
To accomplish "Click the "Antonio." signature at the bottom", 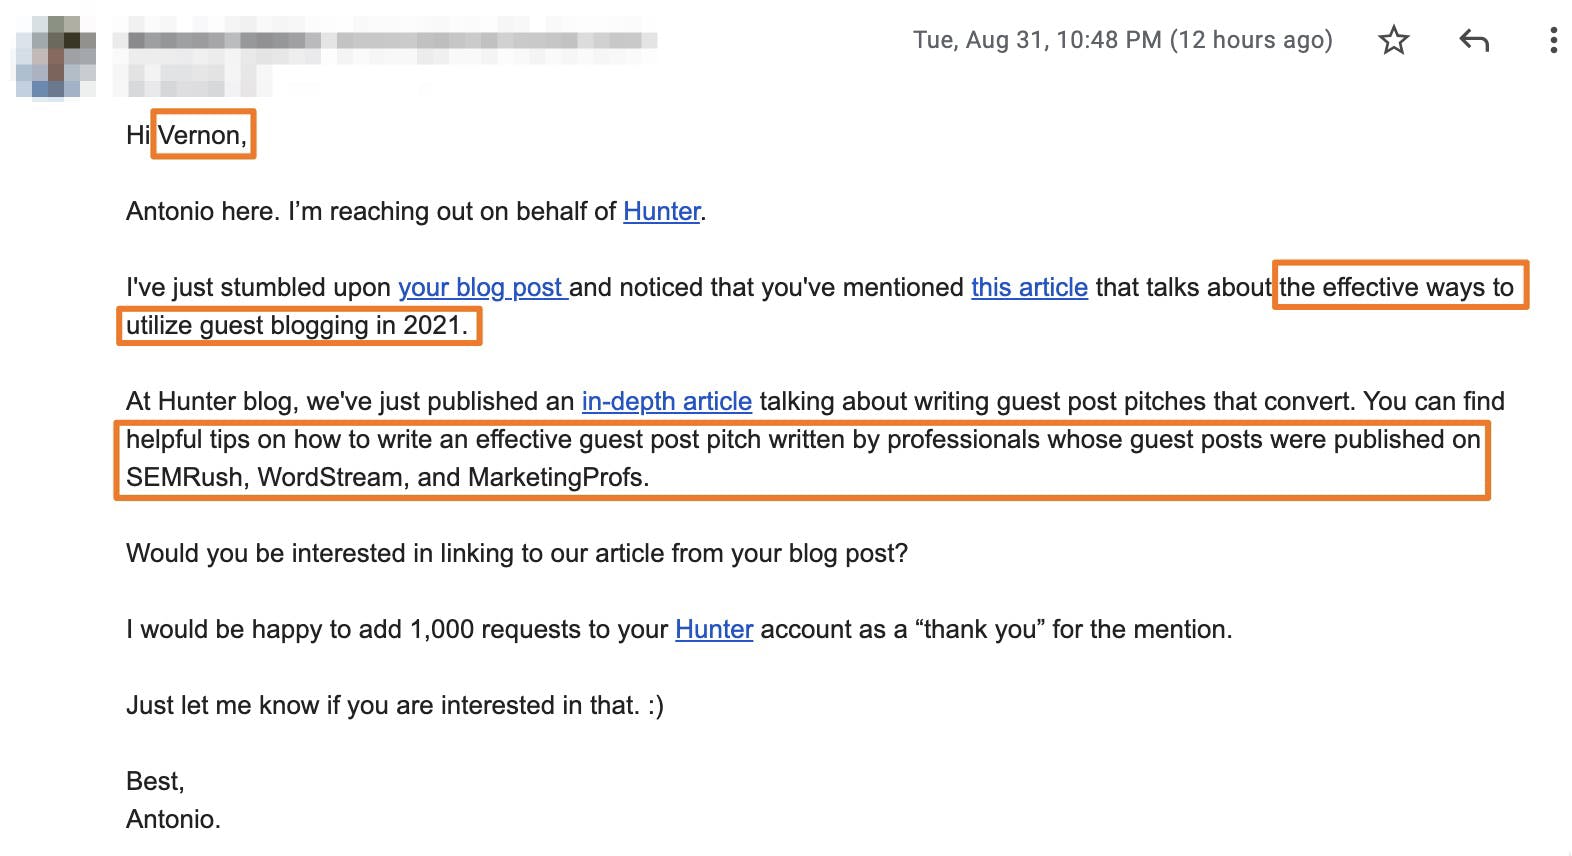I will tap(173, 820).
